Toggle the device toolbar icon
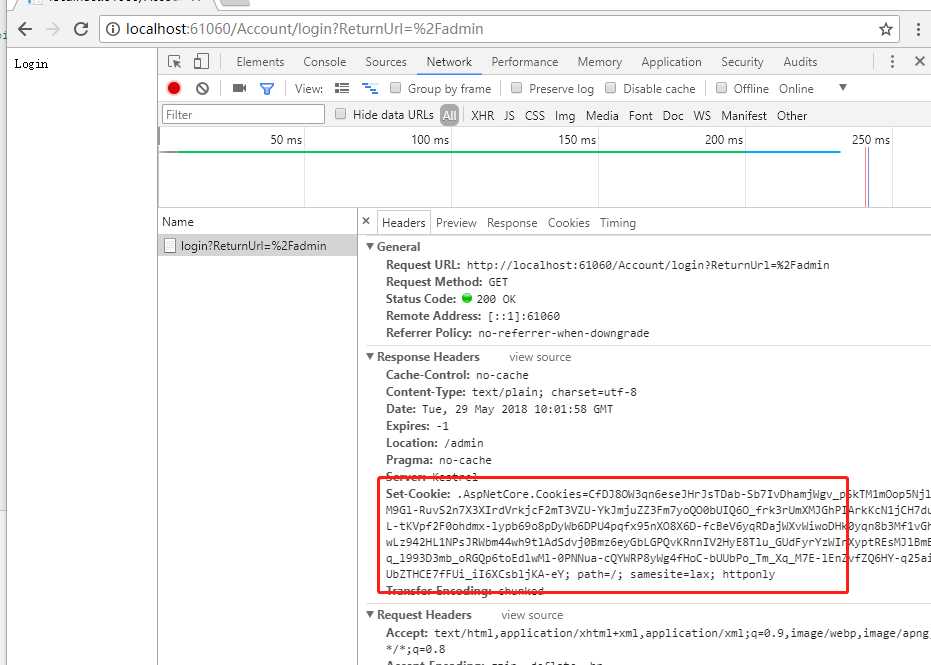This screenshot has height=665, width=931. click(202, 61)
